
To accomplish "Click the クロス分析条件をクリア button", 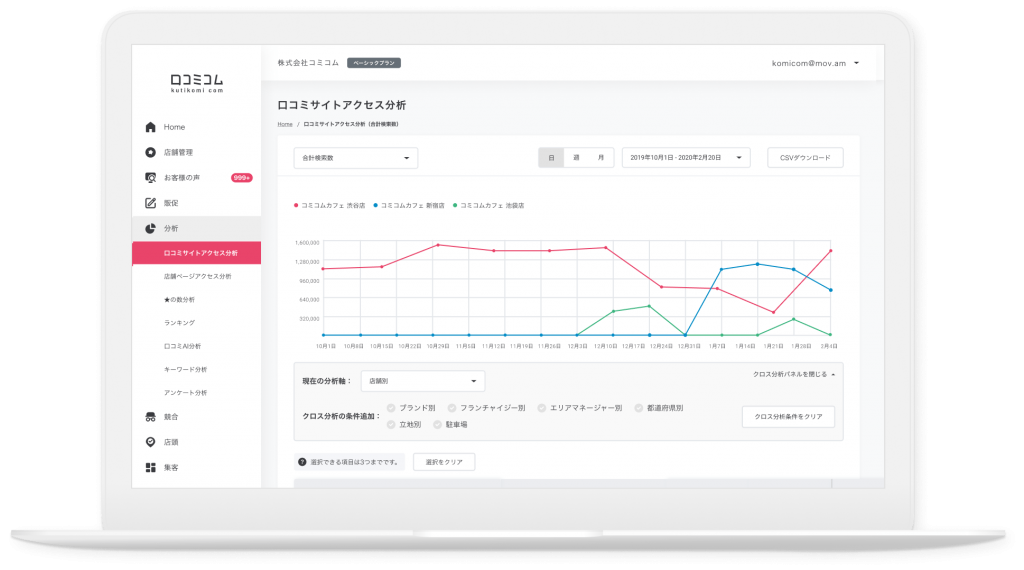I will point(788,417).
